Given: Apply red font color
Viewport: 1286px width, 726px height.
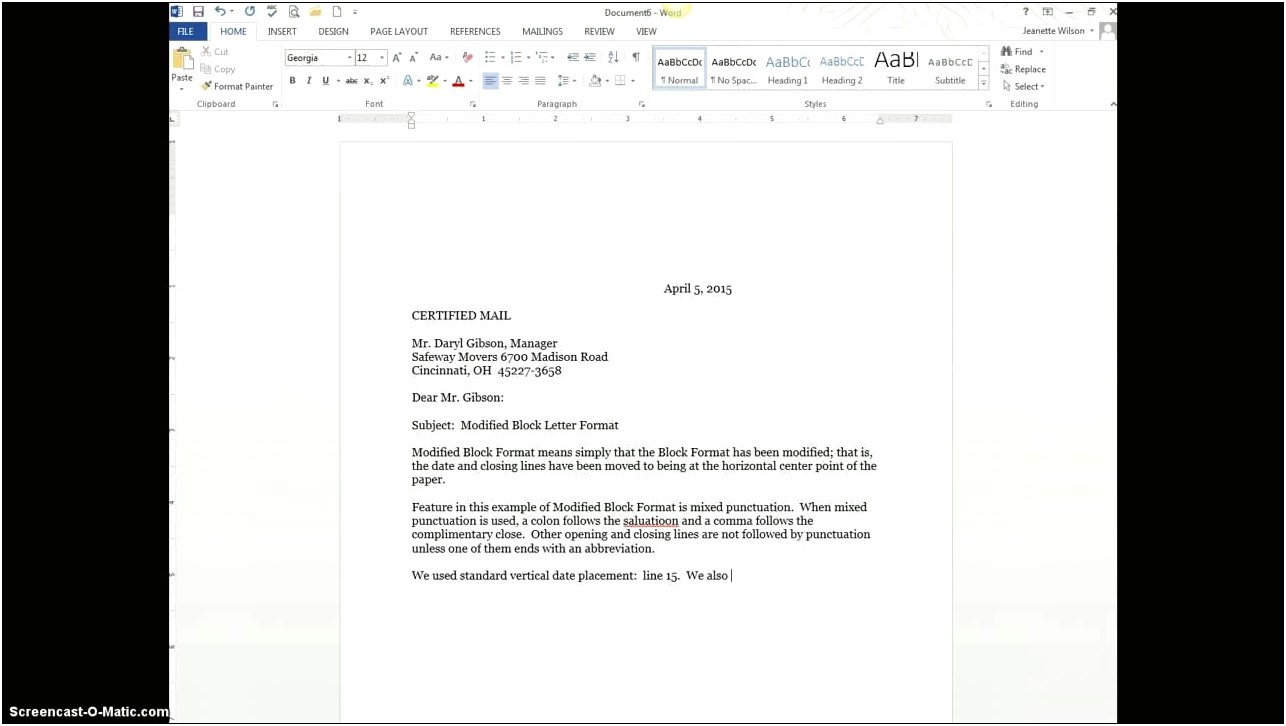Looking at the screenshot, I should 458,81.
